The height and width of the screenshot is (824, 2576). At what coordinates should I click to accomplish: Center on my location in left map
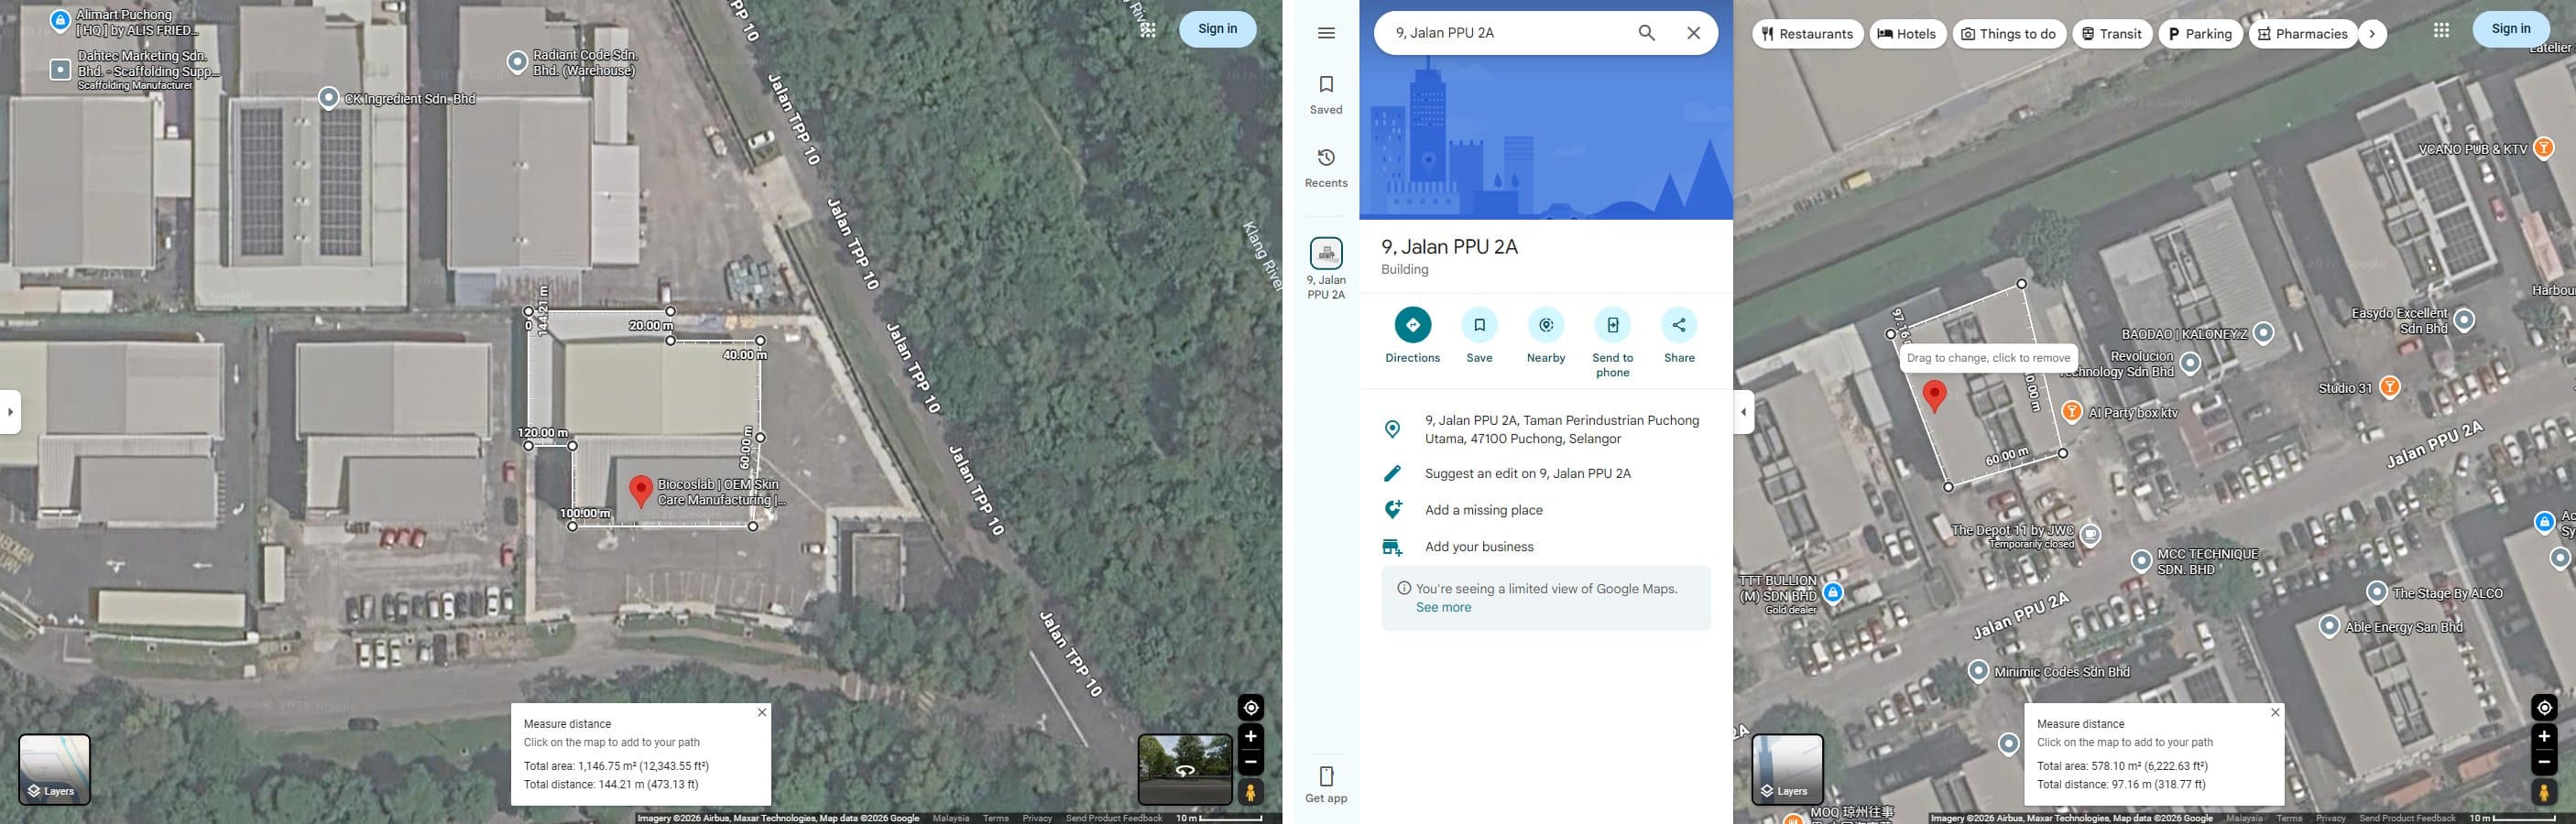[1250, 708]
